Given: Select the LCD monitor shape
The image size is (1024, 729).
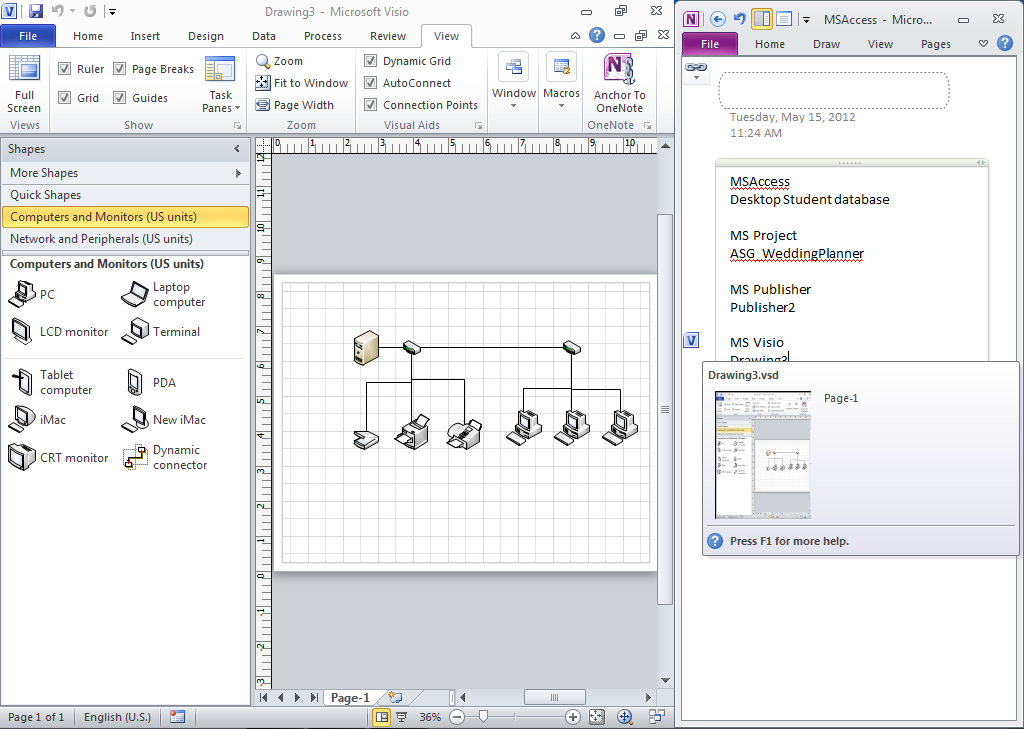Looking at the screenshot, I should click(x=59, y=332).
